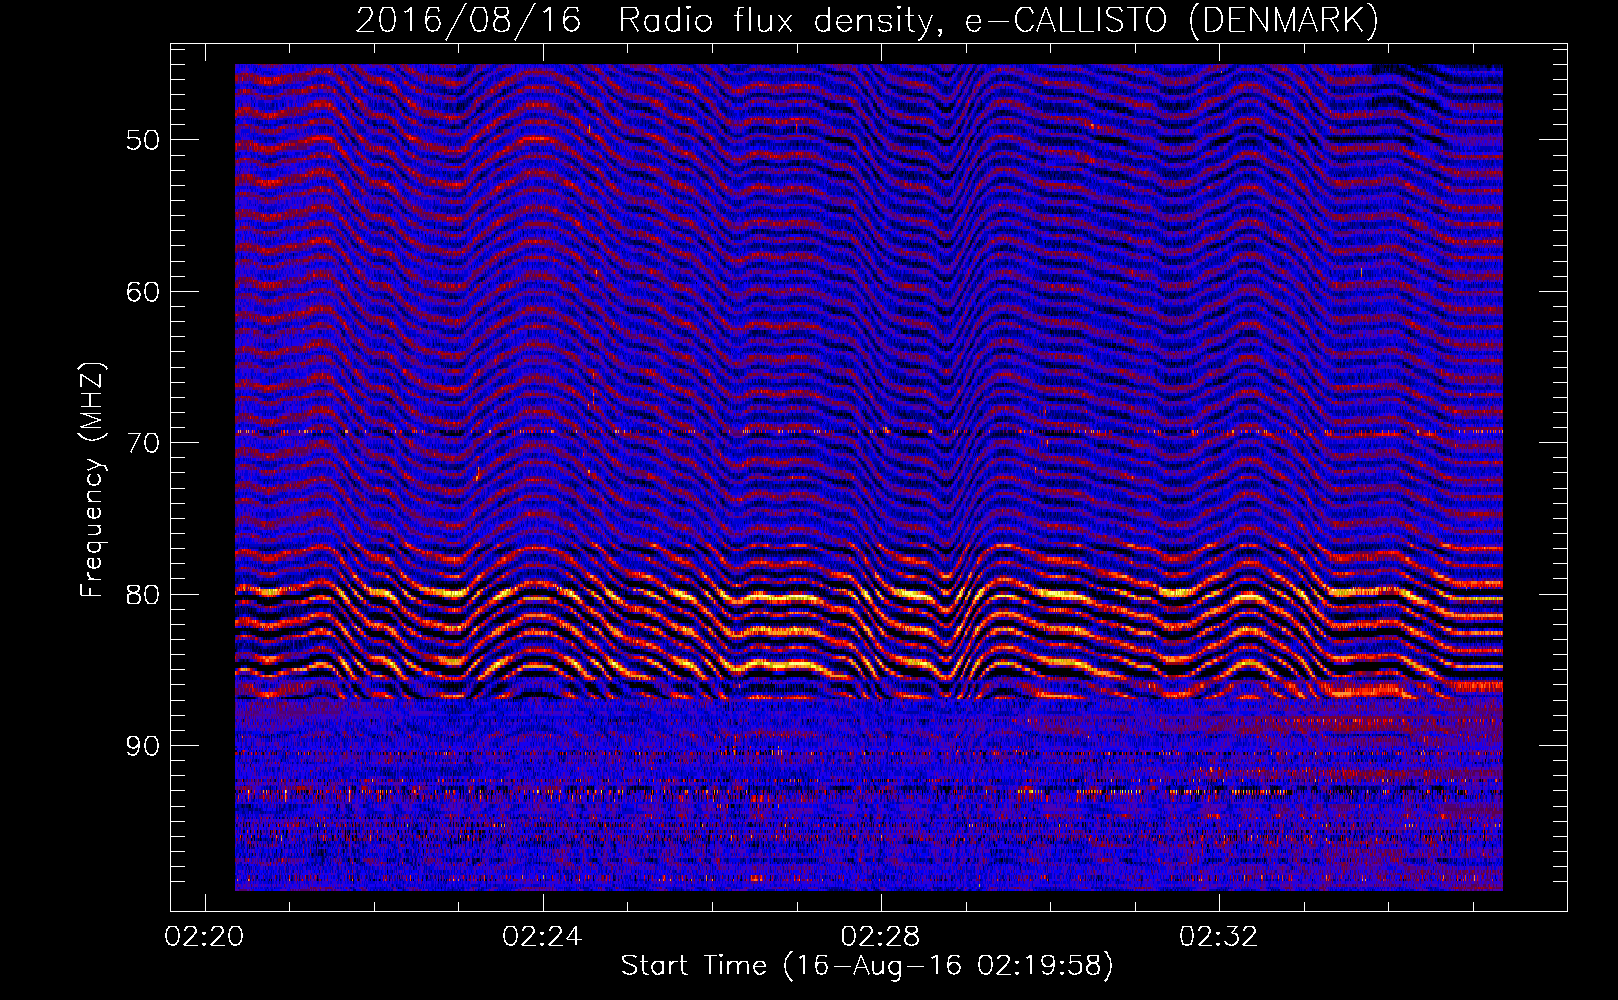The height and width of the screenshot is (1000, 1618).
Task: Click the 02:32 time tick label
Action: pyautogui.click(x=1219, y=937)
